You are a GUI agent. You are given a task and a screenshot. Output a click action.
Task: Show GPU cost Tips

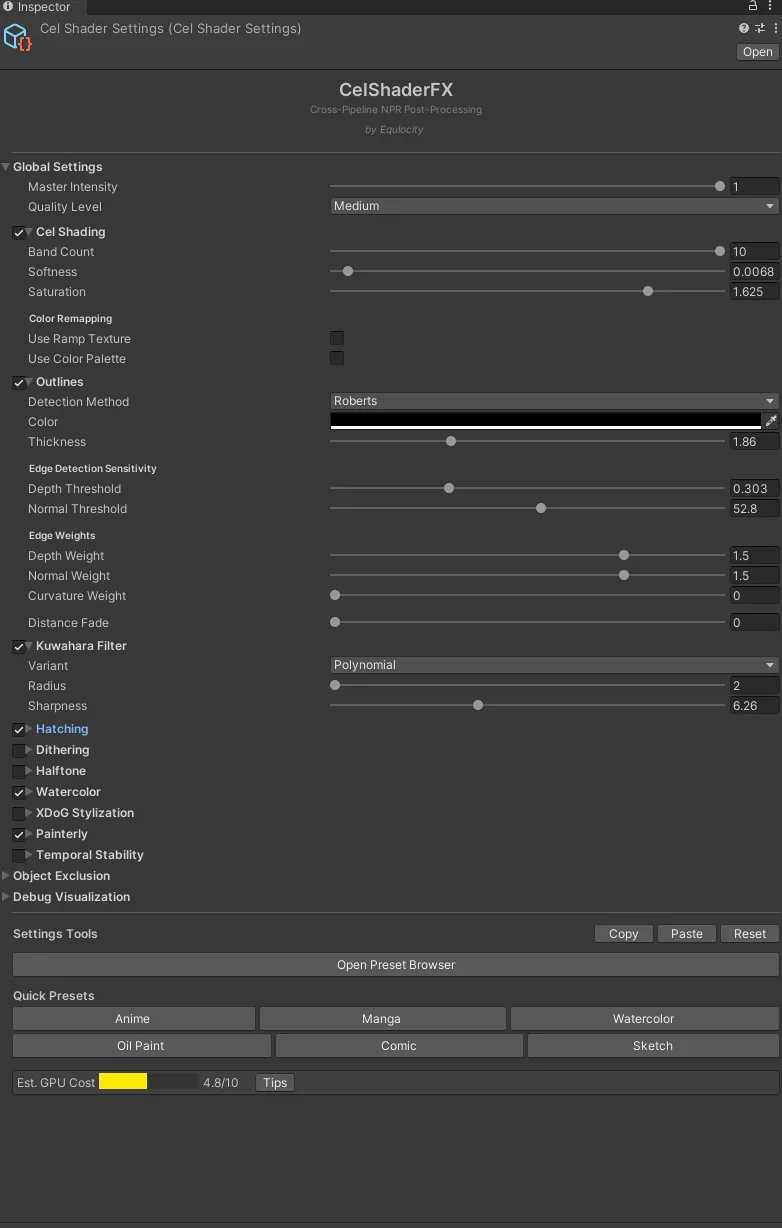point(275,1082)
